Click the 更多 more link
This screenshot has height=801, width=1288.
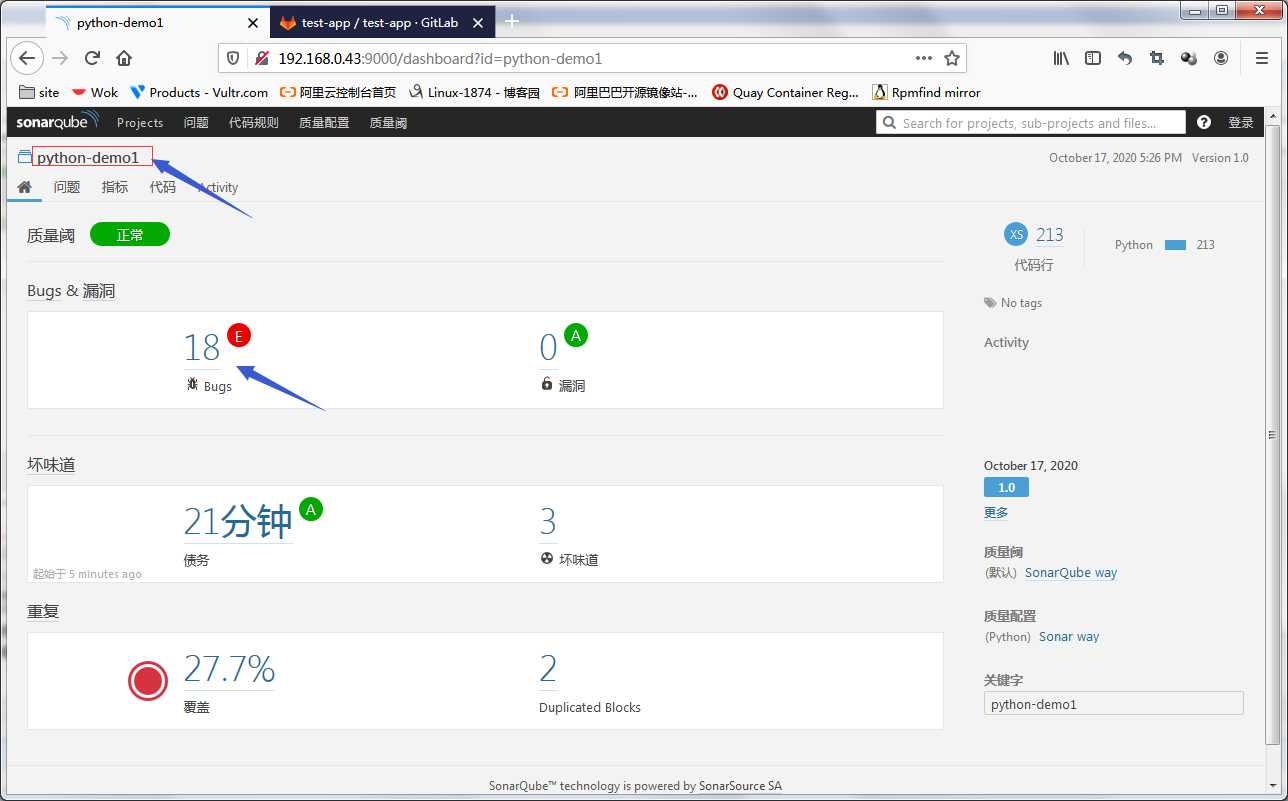click(996, 512)
